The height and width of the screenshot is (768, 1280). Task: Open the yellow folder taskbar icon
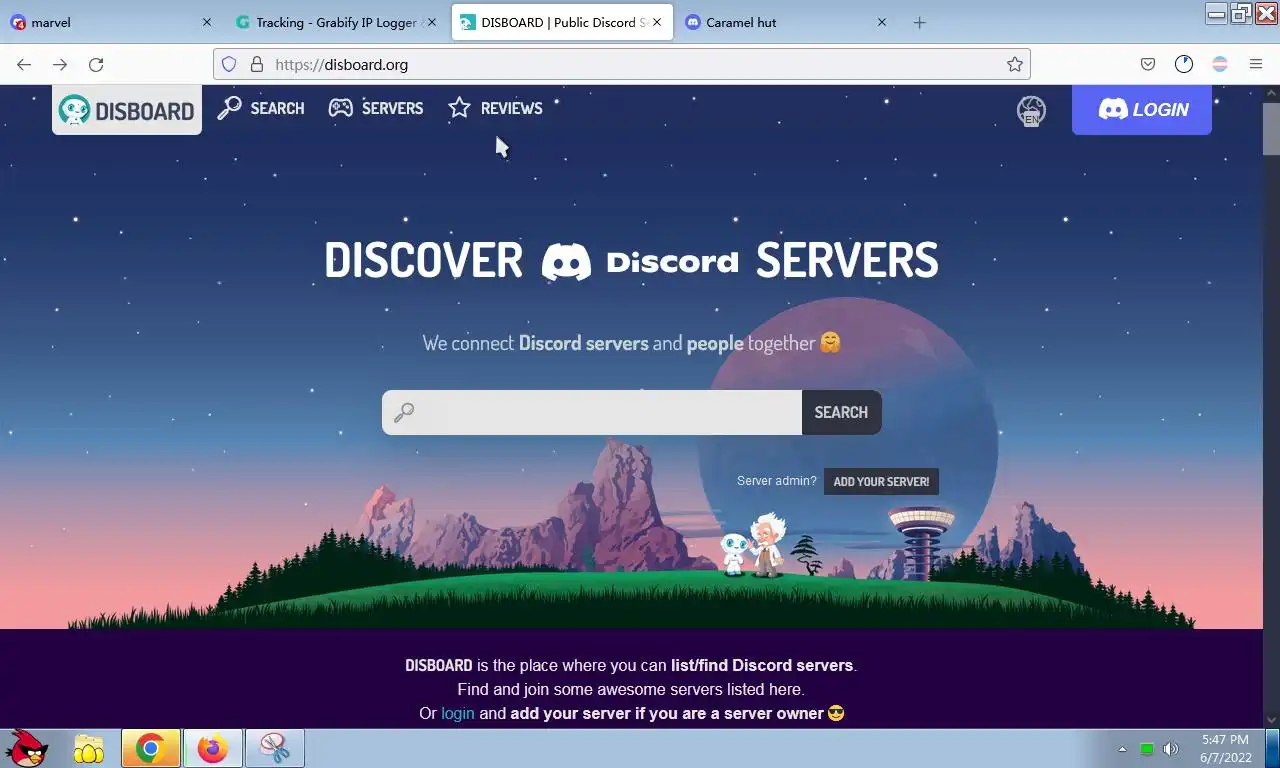[89, 748]
